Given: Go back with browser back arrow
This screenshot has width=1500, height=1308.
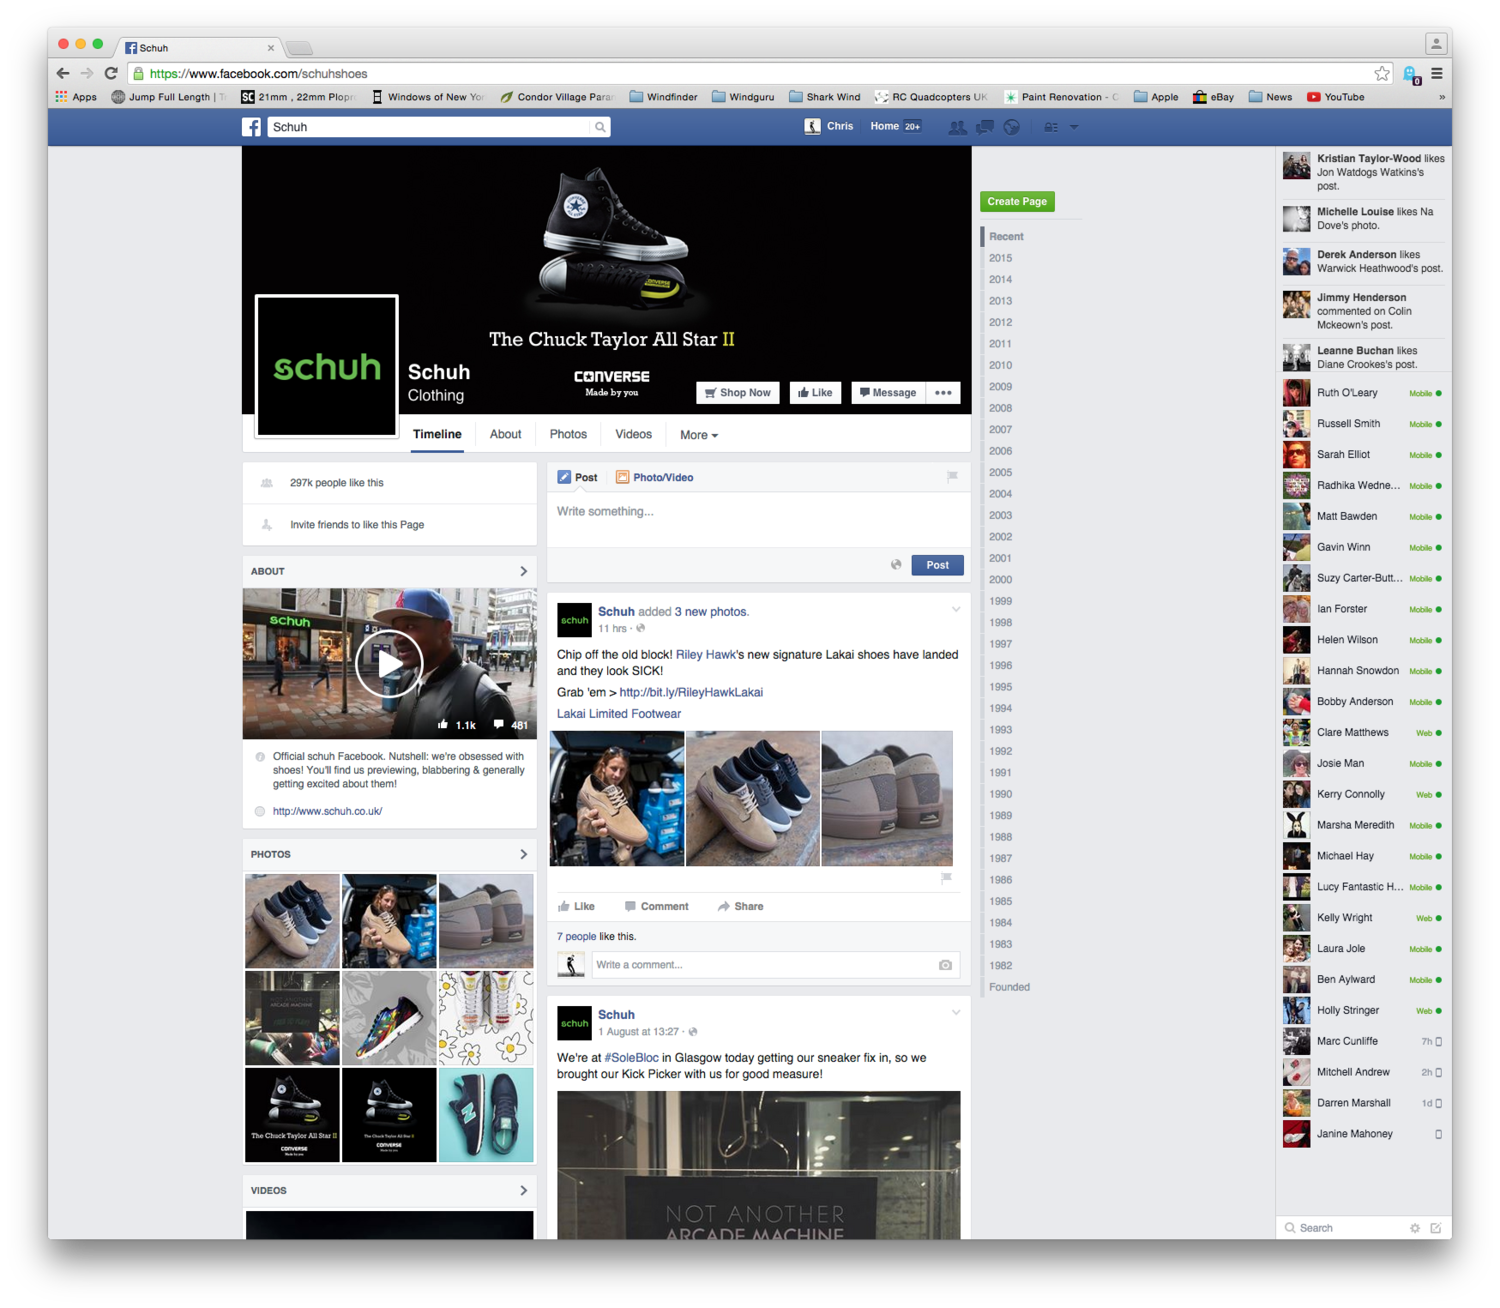Looking at the screenshot, I should [x=63, y=73].
